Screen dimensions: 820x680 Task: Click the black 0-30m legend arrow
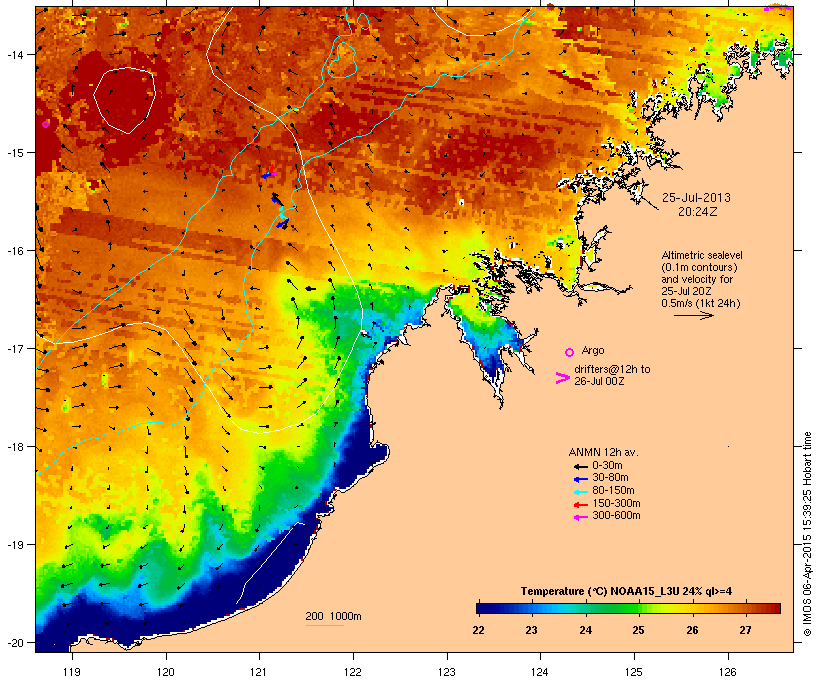point(580,466)
